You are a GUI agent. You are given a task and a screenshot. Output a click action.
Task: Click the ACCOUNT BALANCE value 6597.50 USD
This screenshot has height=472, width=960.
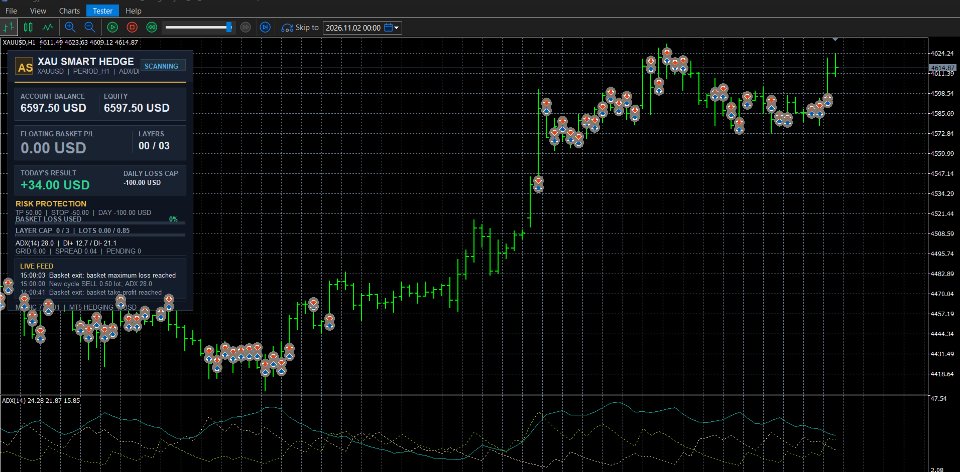(53, 108)
